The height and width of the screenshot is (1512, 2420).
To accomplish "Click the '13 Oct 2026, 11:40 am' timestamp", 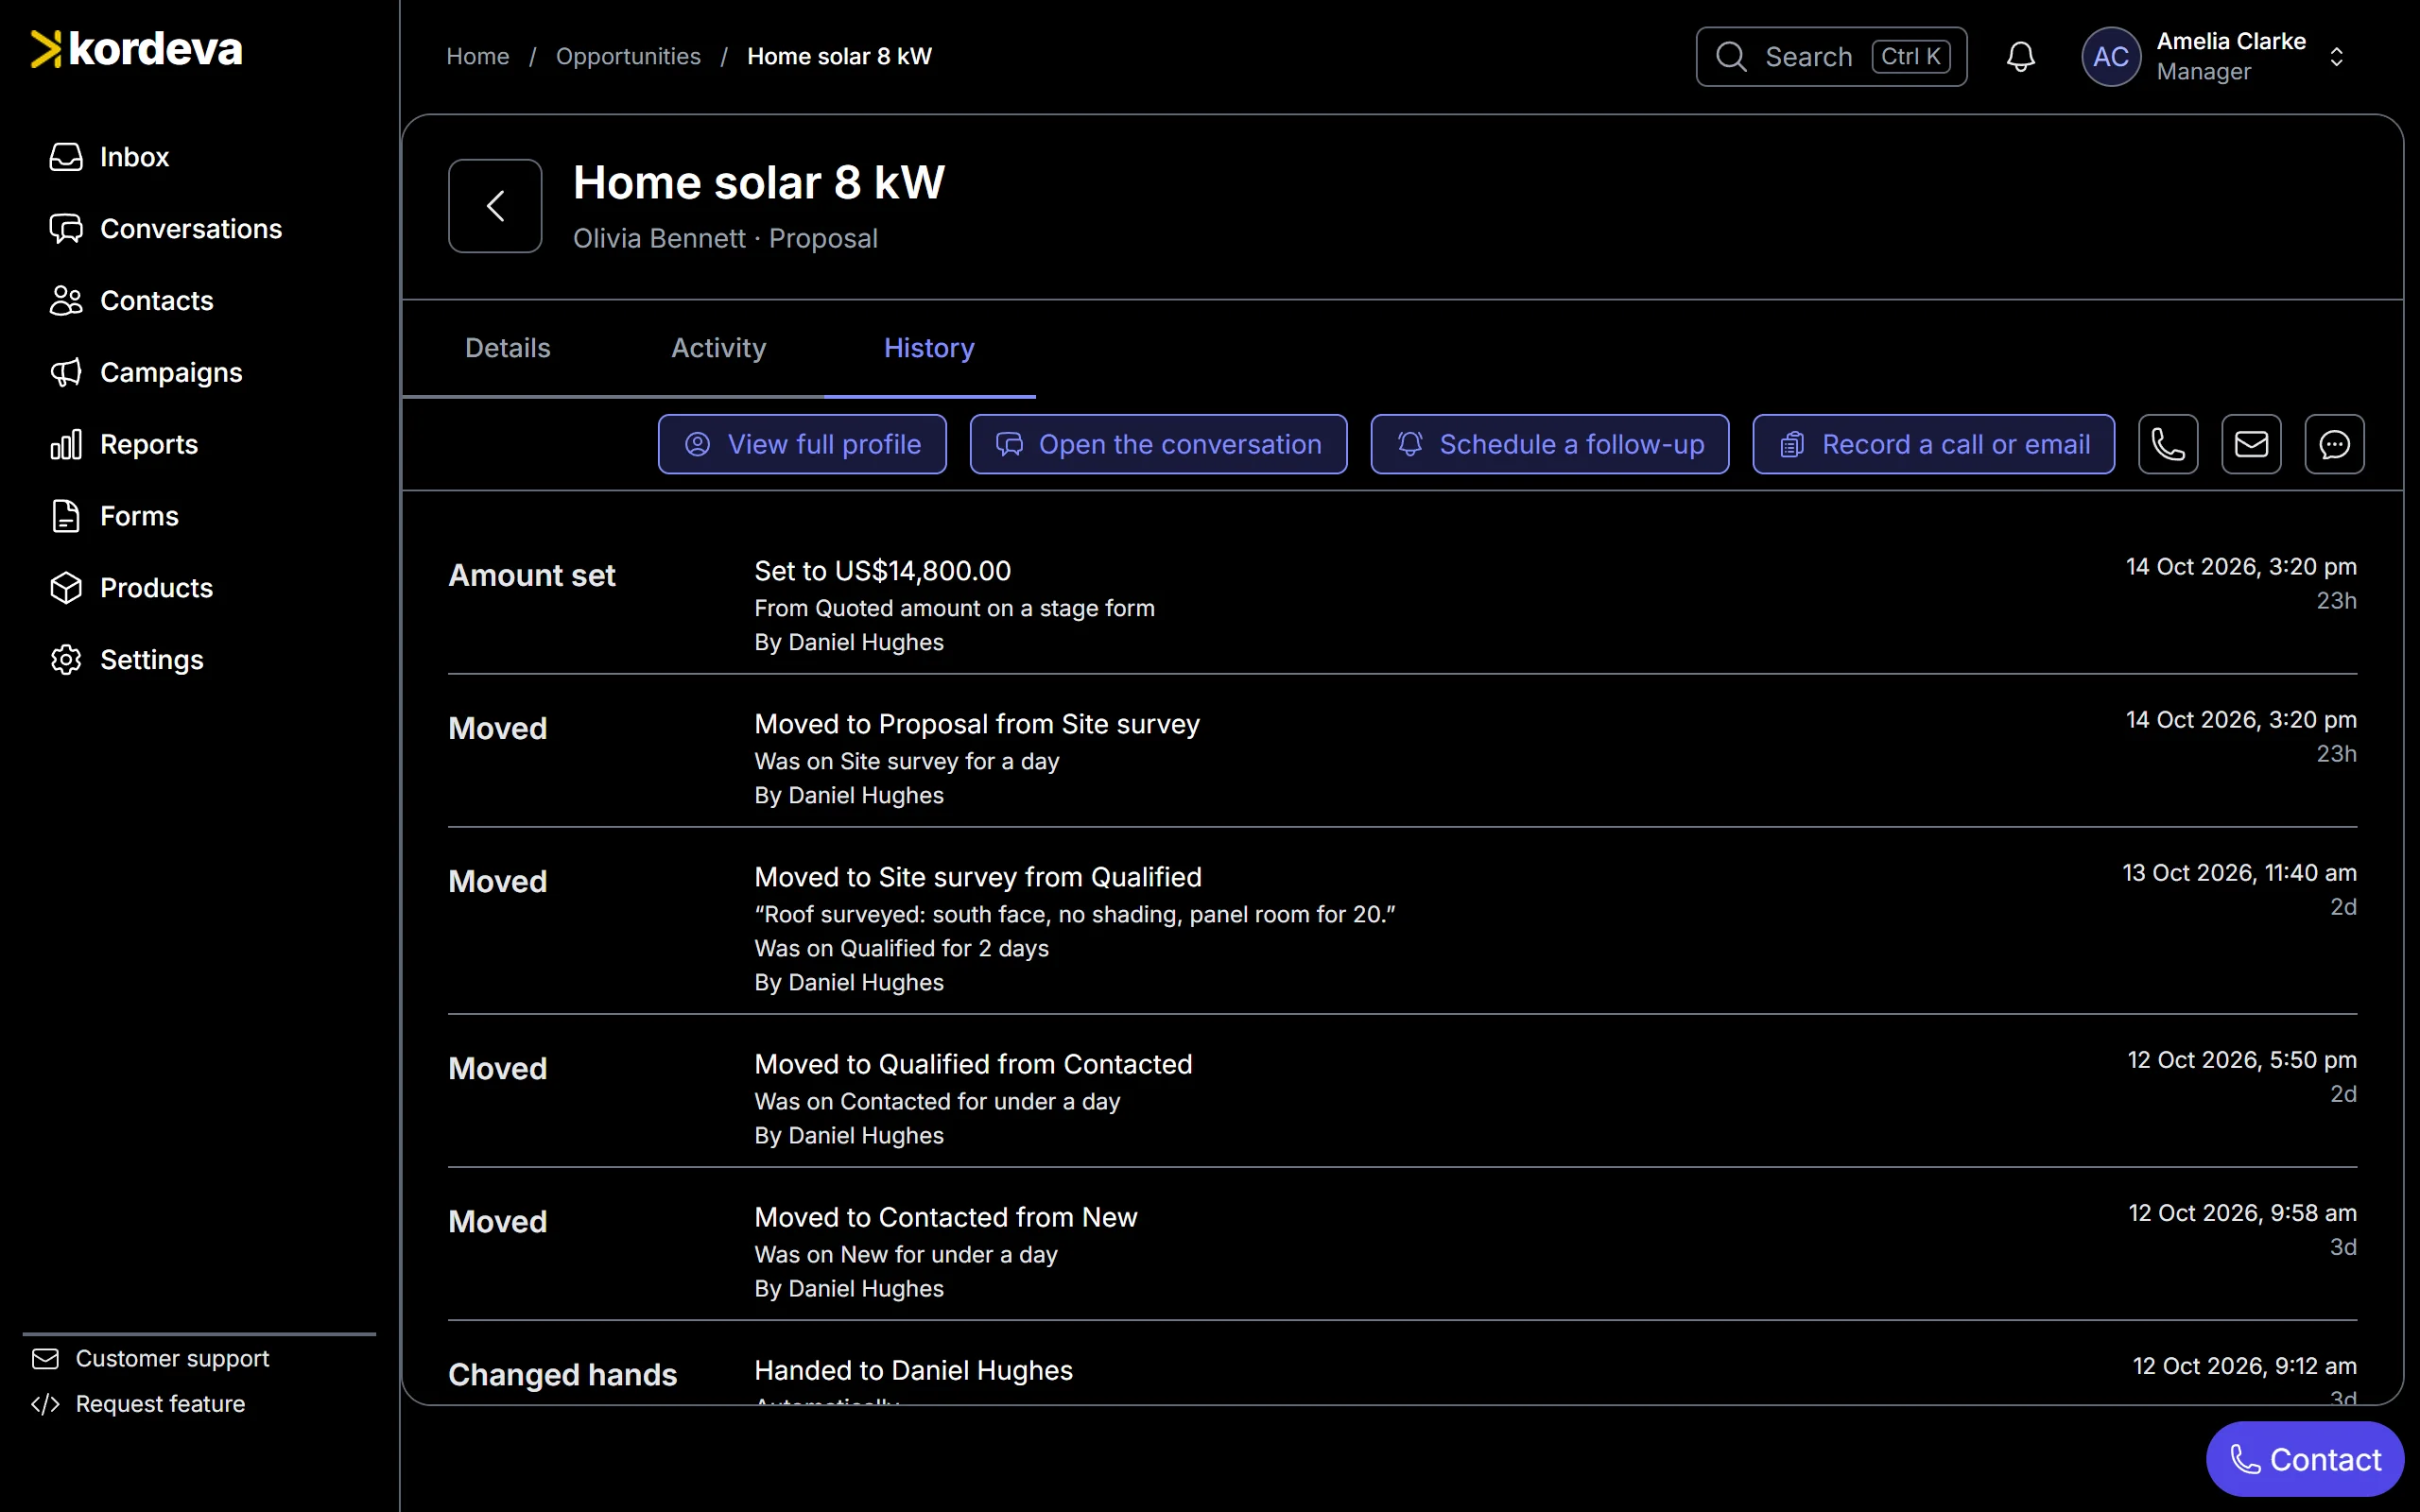I will 2239,873.
